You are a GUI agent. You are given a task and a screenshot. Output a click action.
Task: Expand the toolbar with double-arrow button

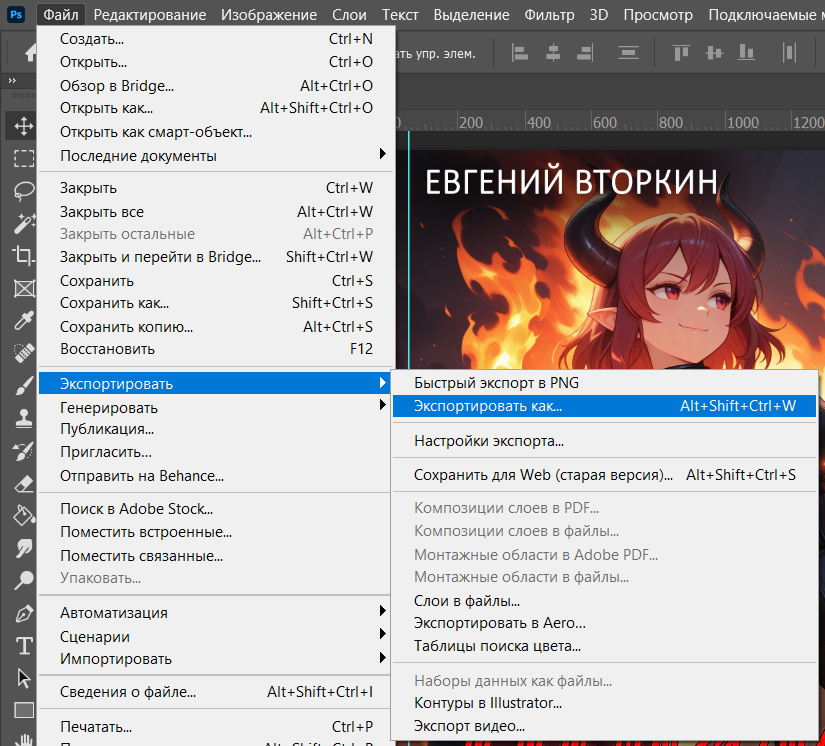click(12, 80)
